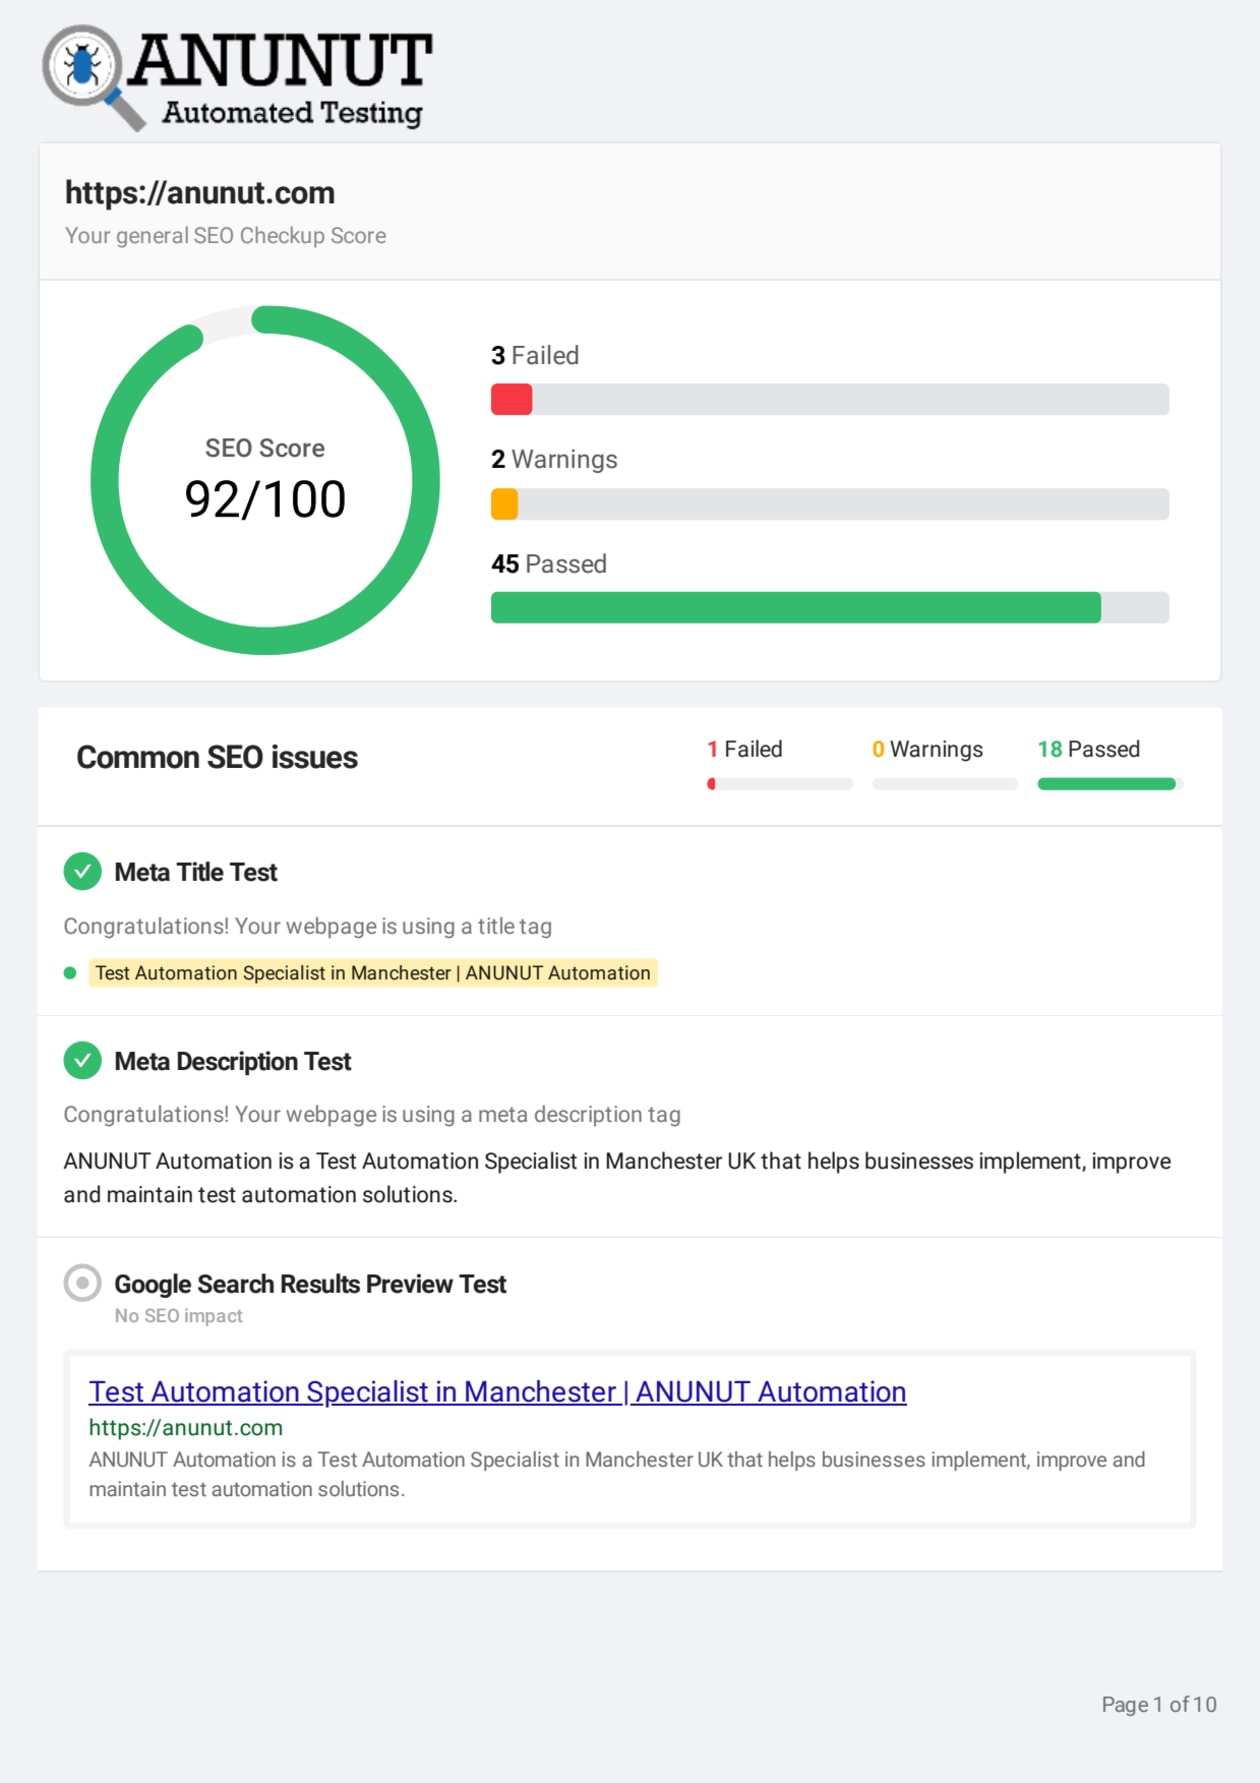Click the highlighted title tag text

click(372, 973)
